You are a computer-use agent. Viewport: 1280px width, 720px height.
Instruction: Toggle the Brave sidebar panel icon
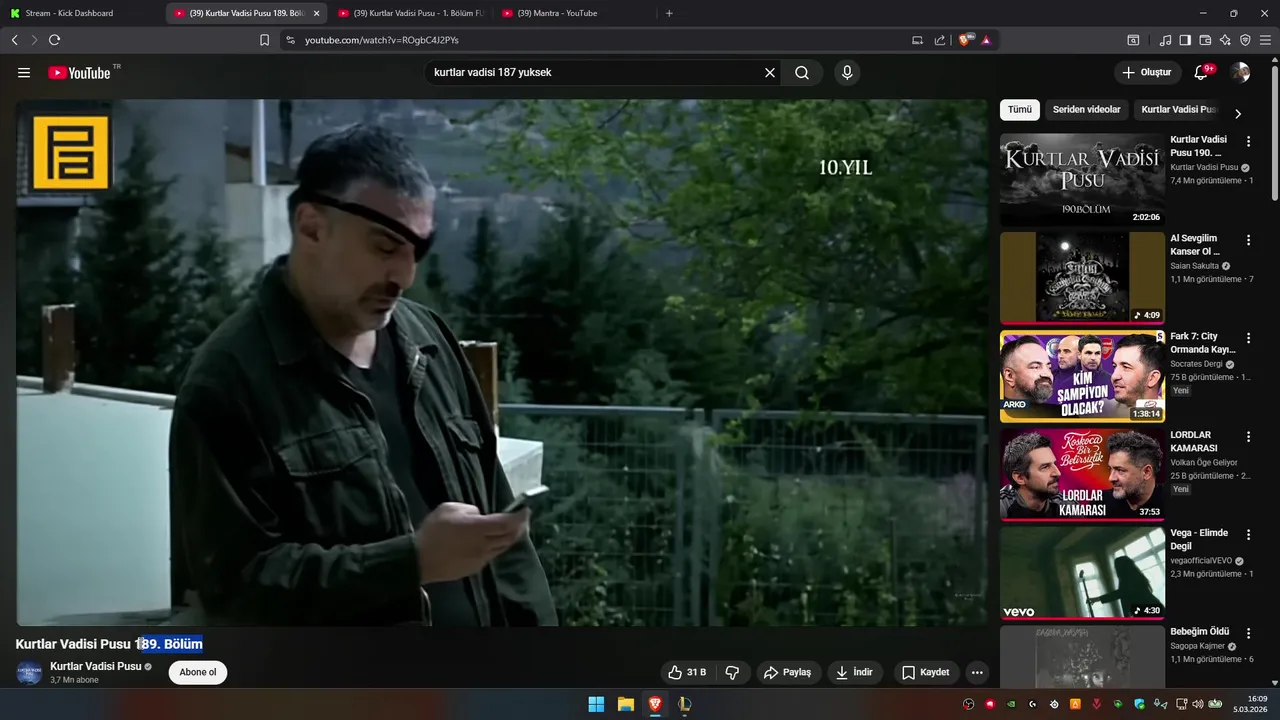coord(1185,40)
